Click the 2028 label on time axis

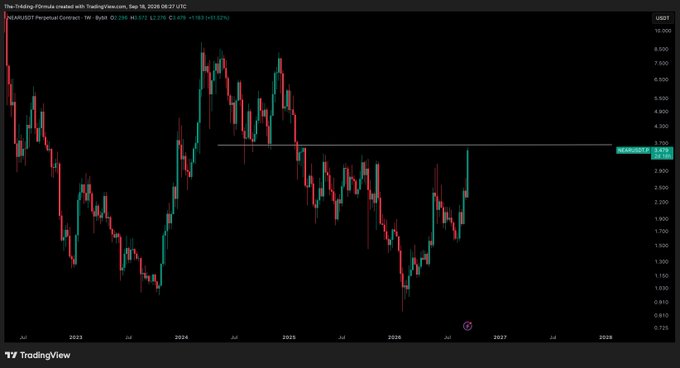(x=606, y=337)
